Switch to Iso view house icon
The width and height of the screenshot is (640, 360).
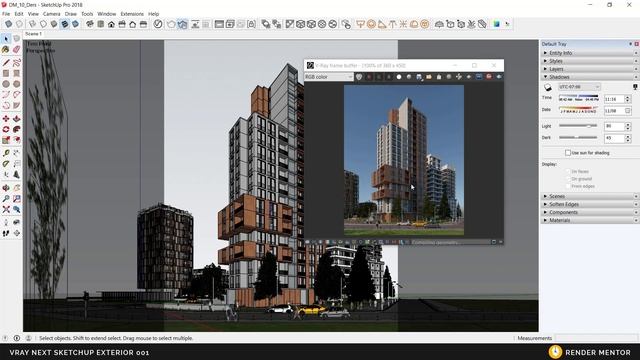pos(89,24)
